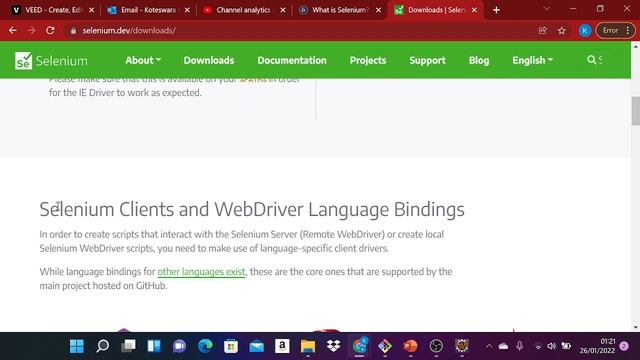Close the Email - Koteswara tab
The height and width of the screenshot is (360, 640).
pos(187,10)
